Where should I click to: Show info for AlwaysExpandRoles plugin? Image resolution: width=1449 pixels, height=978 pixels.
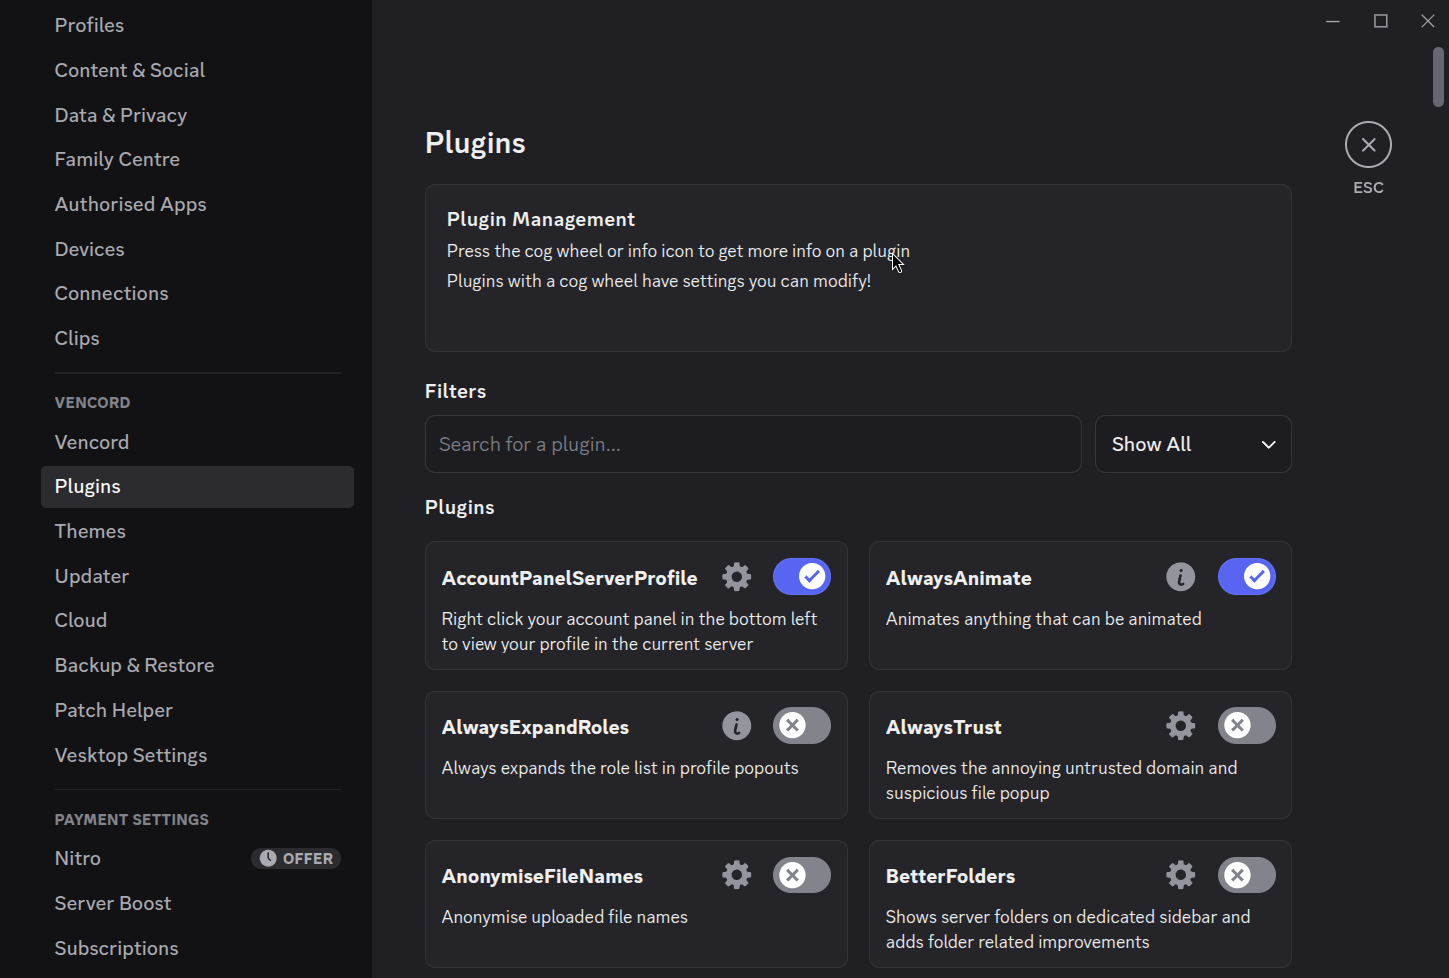[x=737, y=726]
